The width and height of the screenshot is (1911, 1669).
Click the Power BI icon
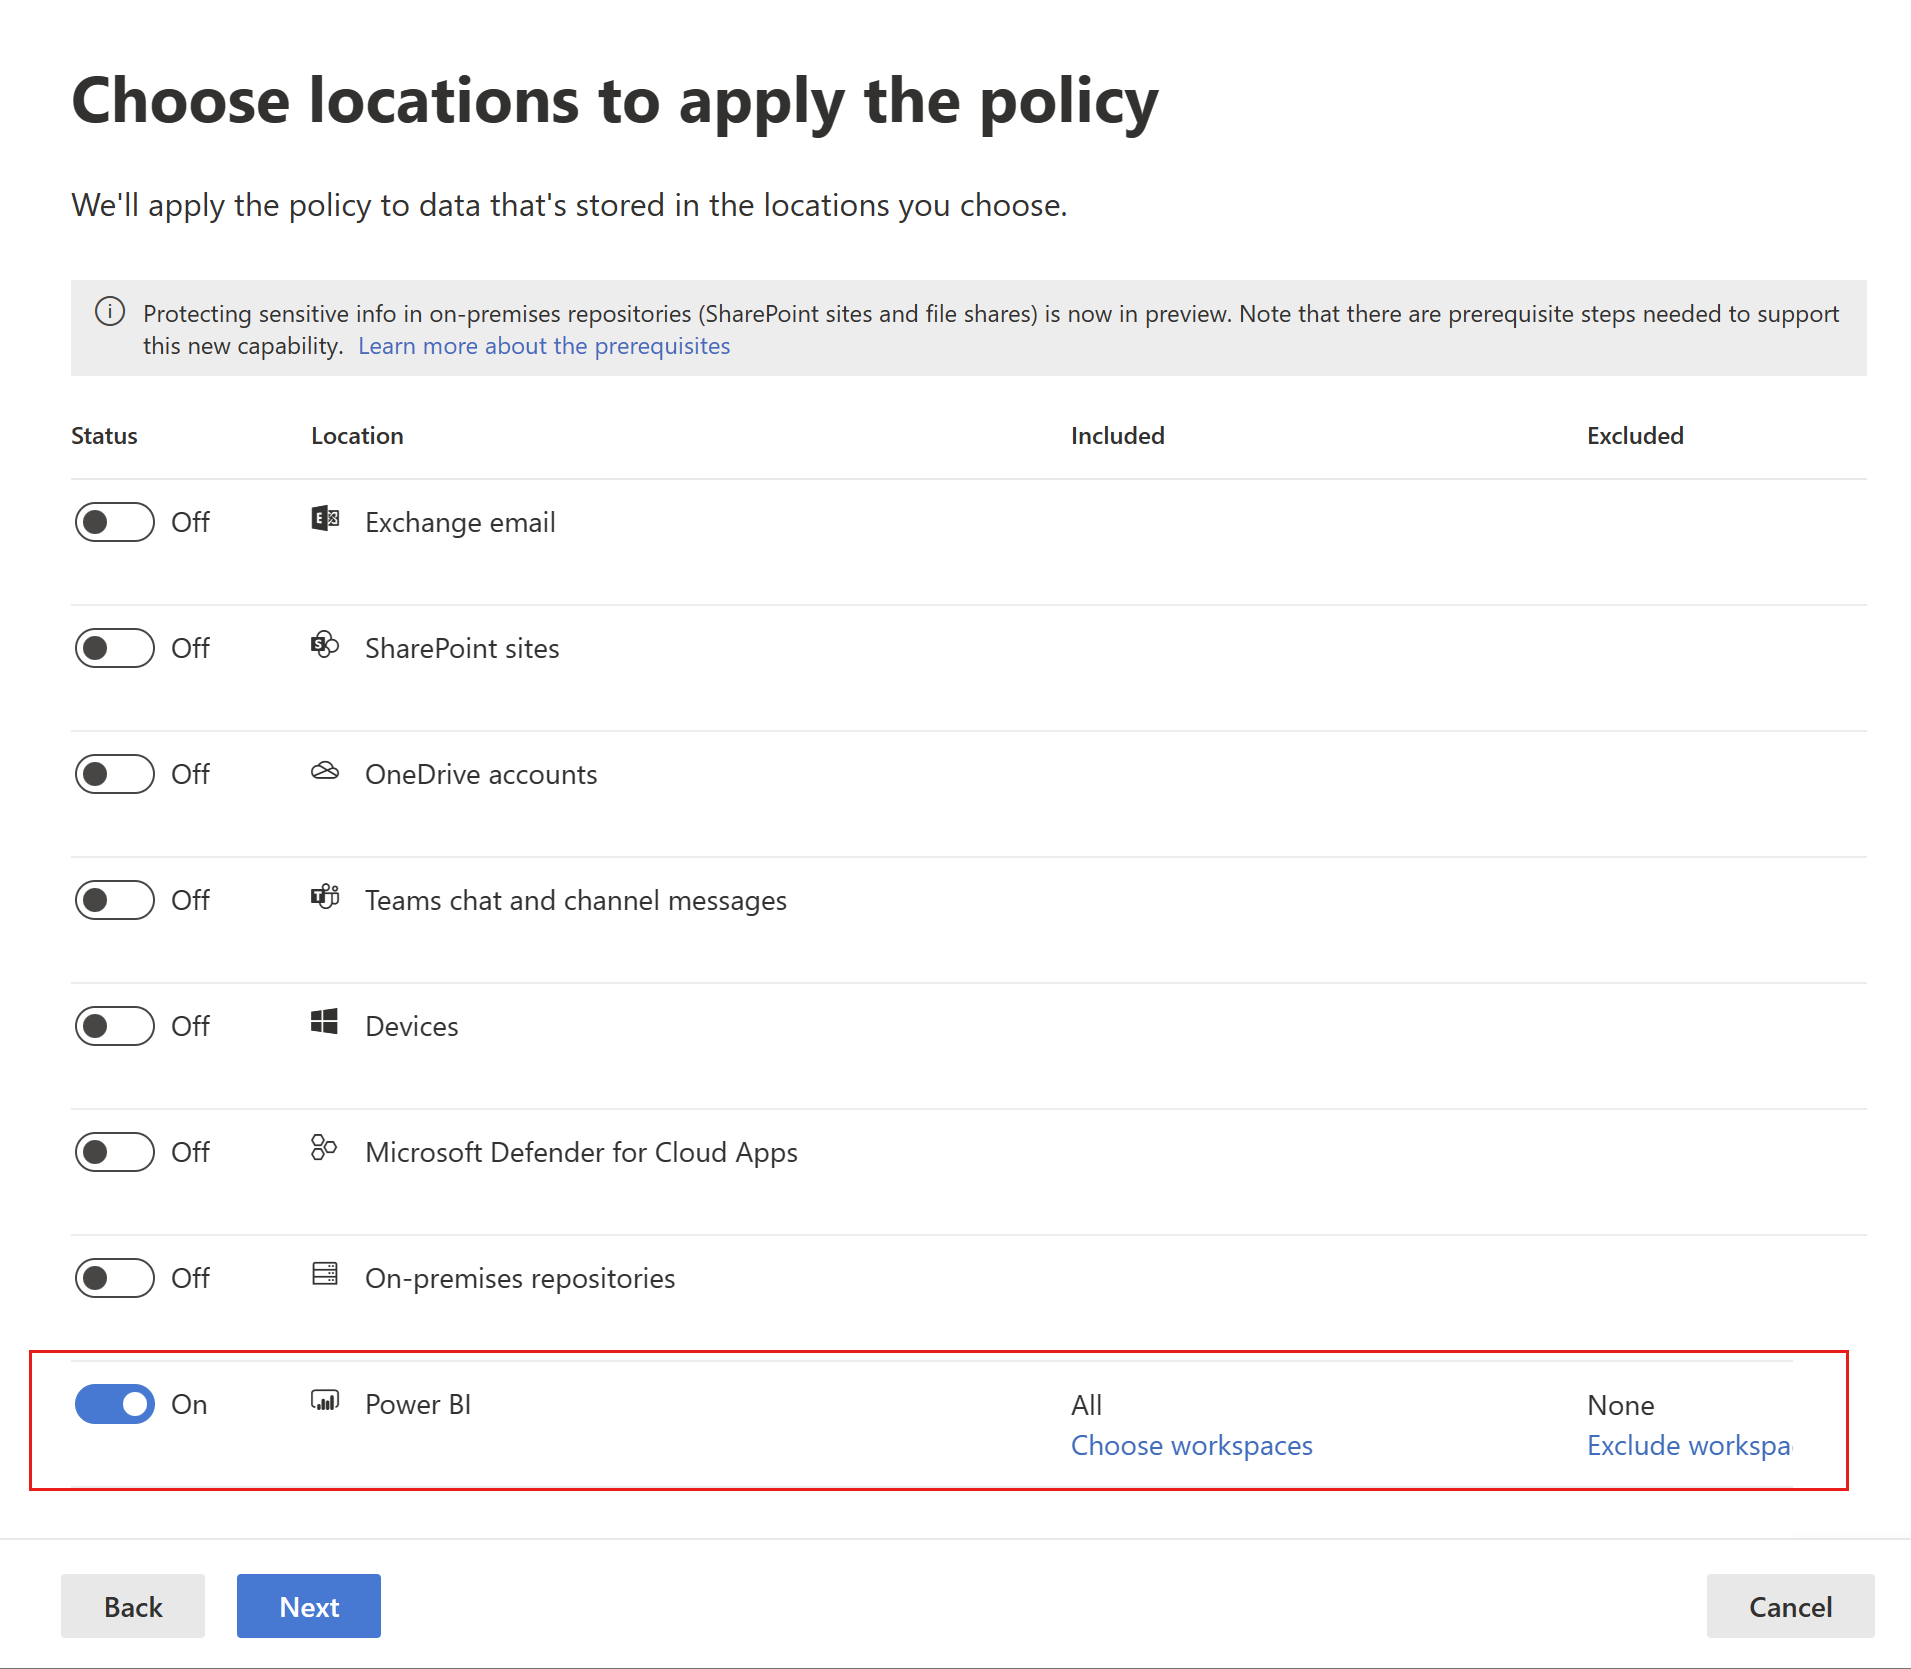325,1400
